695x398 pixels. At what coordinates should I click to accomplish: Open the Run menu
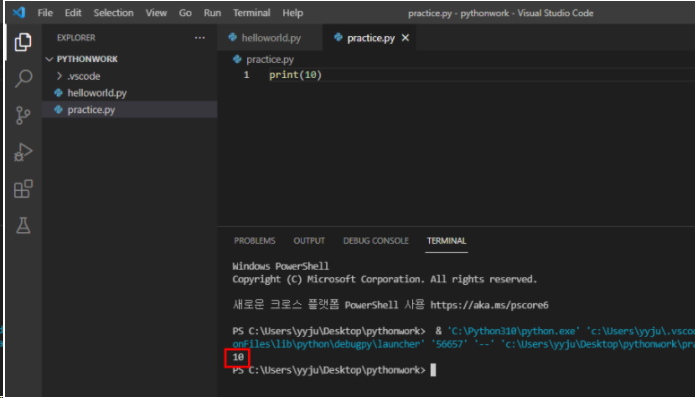(x=212, y=13)
